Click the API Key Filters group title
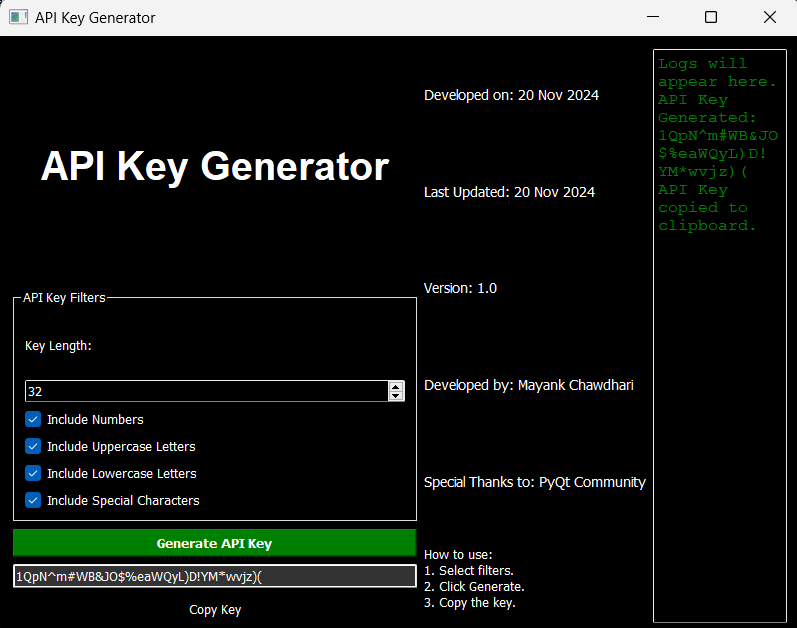This screenshot has width=797, height=628. (x=64, y=298)
